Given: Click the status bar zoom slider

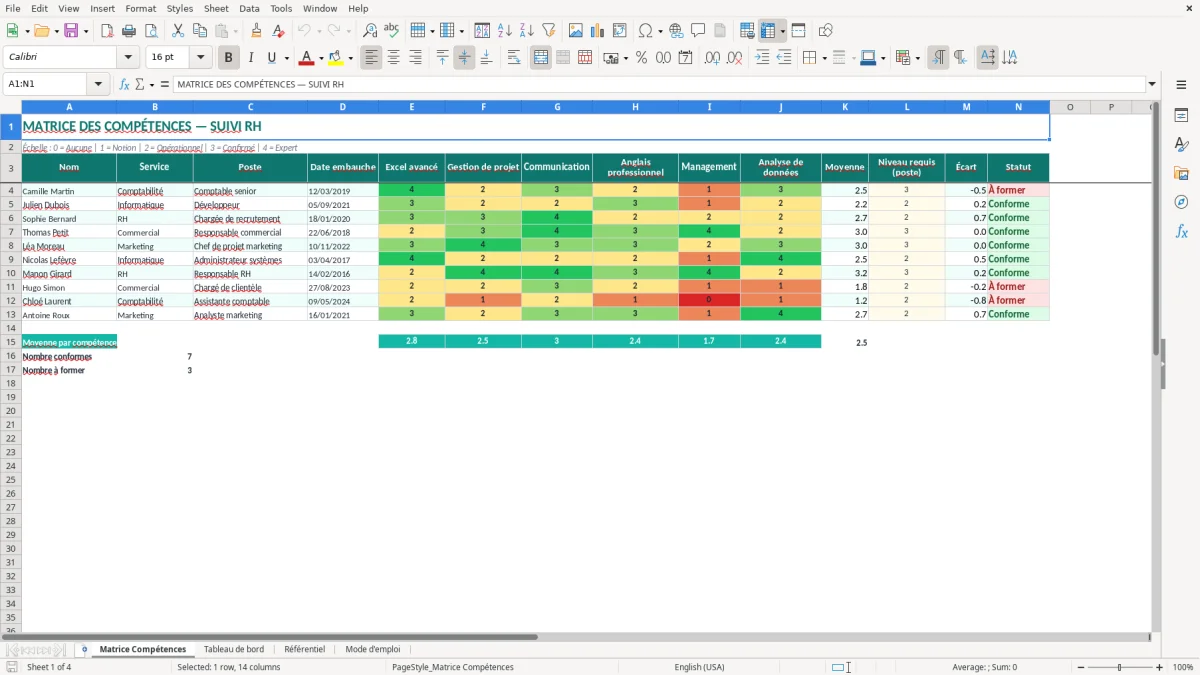Looking at the screenshot, I should (1119, 667).
